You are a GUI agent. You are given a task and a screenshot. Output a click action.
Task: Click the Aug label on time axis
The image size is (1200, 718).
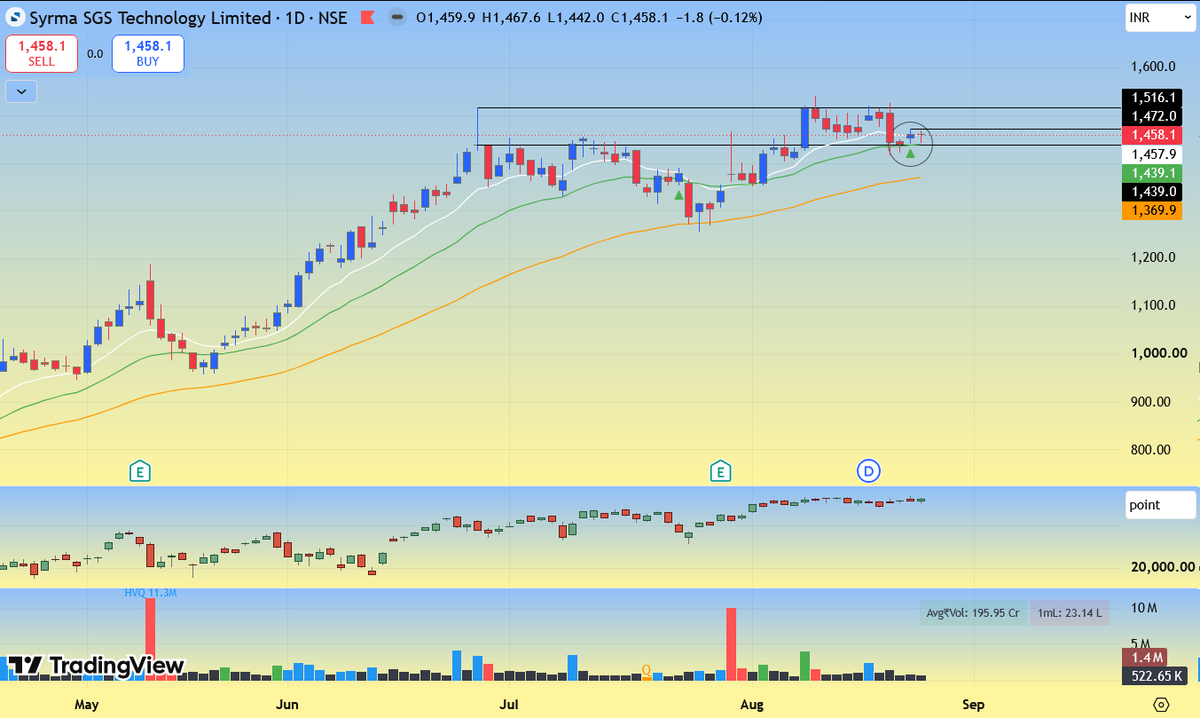(x=752, y=704)
